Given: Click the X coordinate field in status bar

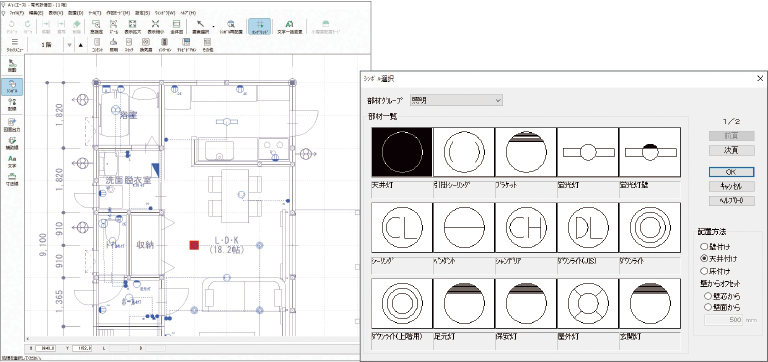Looking at the screenshot, I should (47, 348).
